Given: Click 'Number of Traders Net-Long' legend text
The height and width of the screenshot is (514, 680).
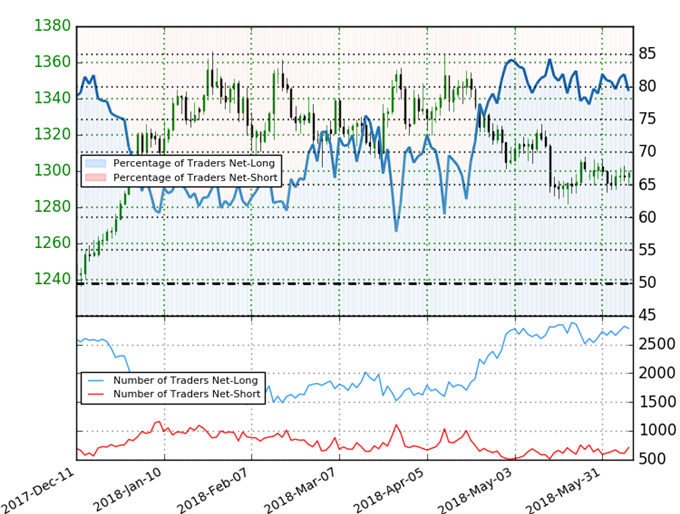Looking at the screenshot, I should pyautogui.click(x=186, y=380).
